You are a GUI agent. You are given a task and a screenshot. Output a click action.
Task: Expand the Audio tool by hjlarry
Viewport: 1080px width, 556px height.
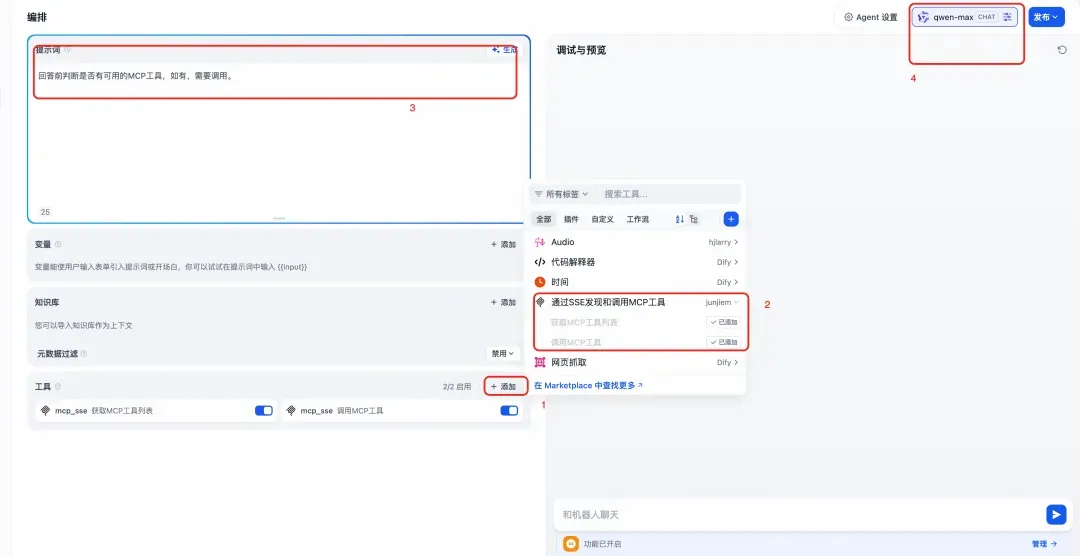723,243
